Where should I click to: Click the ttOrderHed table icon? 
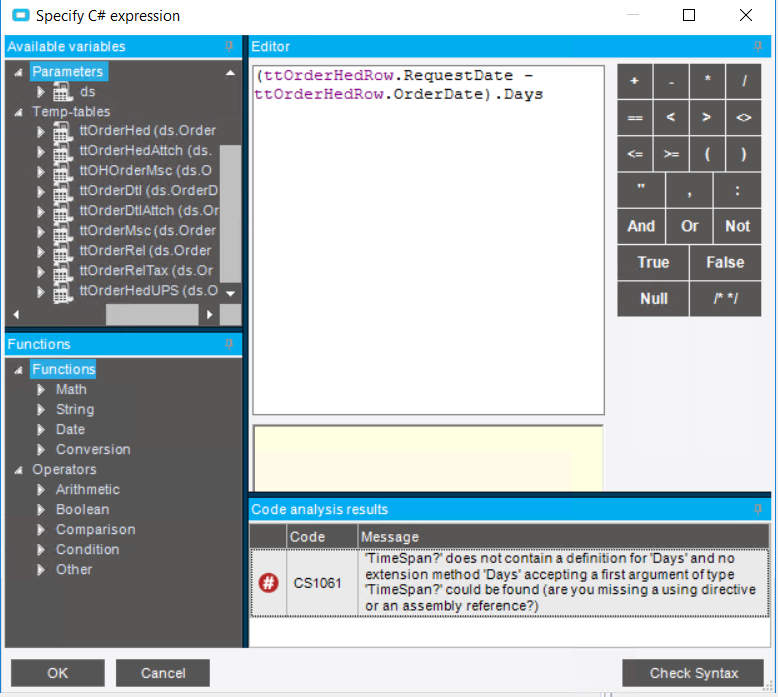63,131
